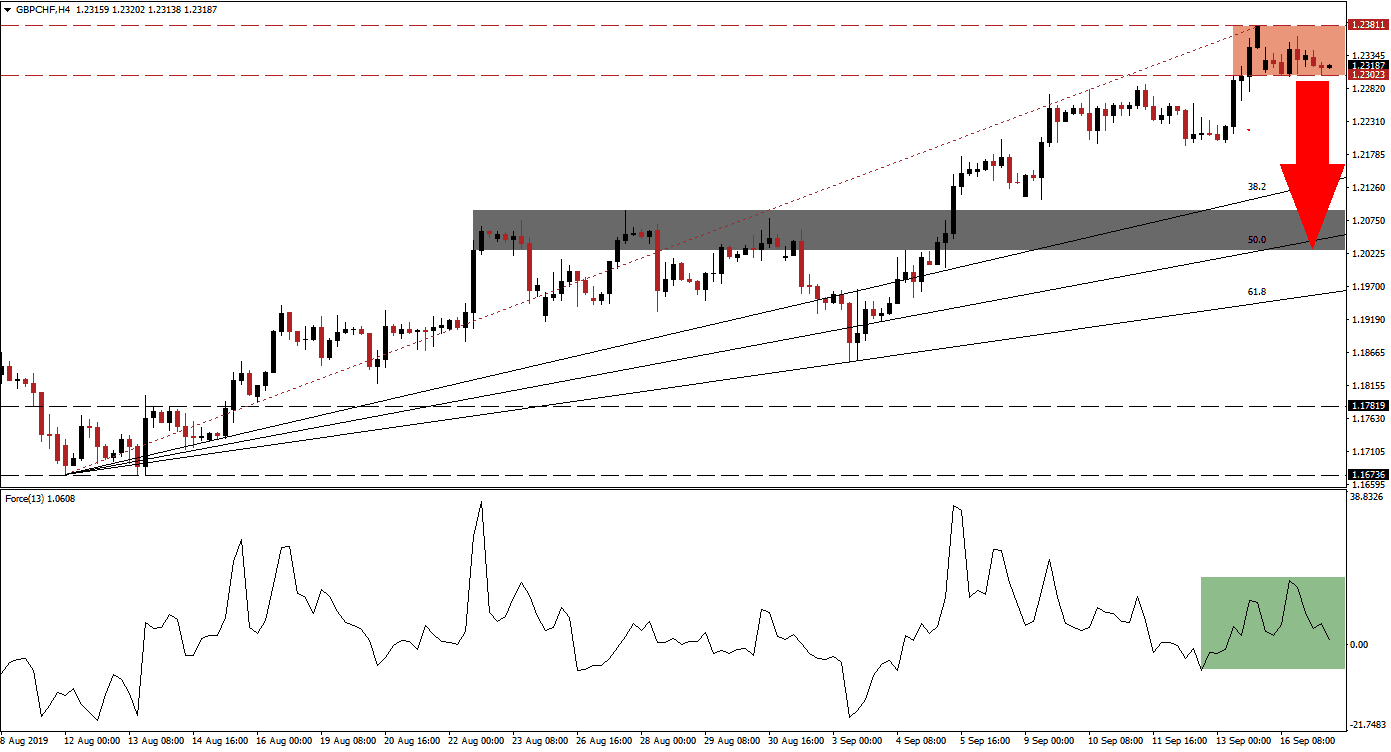Click the 3 Sep 00:00 time axis label

click(x=856, y=741)
